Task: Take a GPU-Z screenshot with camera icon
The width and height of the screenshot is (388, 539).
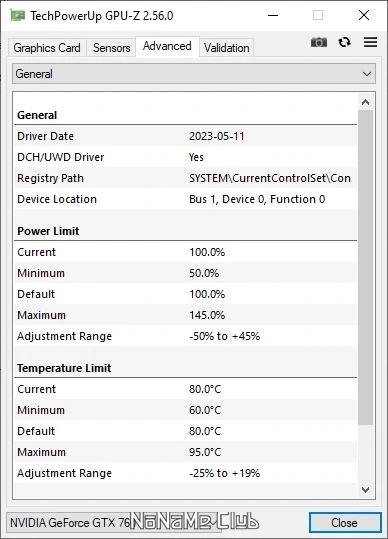Action: (x=319, y=42)
